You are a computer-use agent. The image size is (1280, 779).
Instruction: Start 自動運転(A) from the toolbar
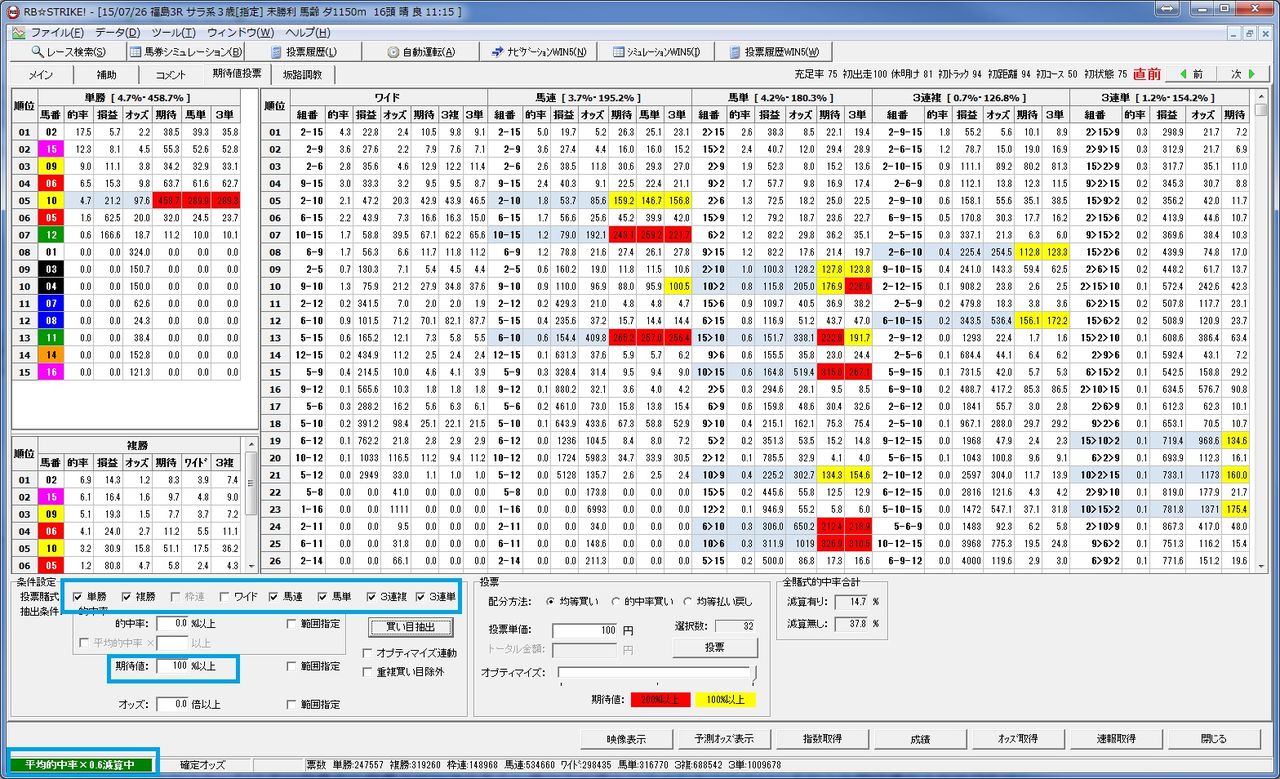[420, 52]
